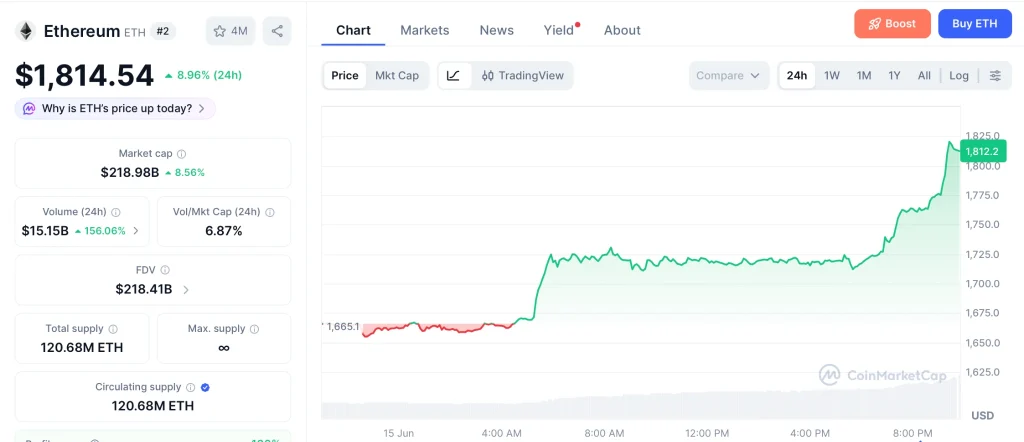Click the #2 rank badge
Screen dimensions: 1024x442
[163, 31]
